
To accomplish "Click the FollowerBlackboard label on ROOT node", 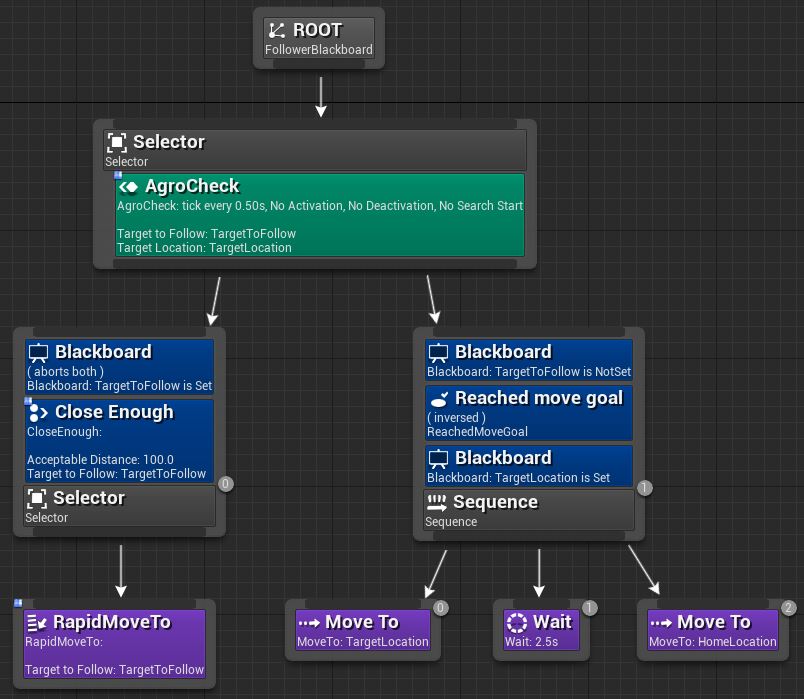I will [x=319, y=50].
